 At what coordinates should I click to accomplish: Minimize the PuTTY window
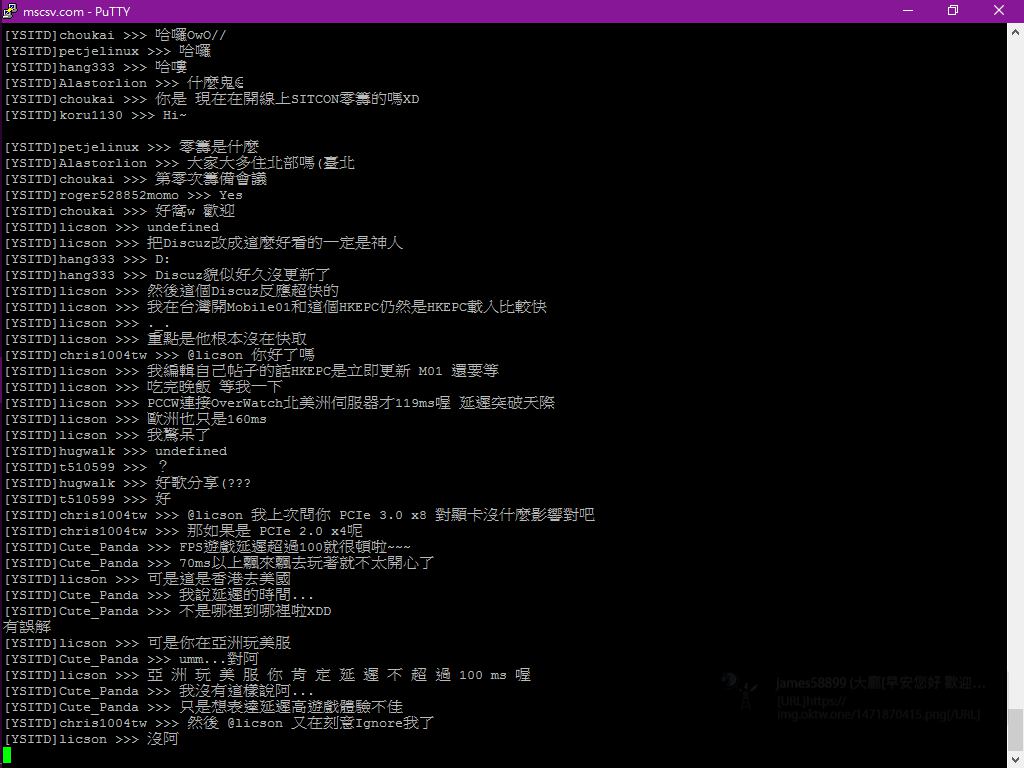pyautogui.click(x=908, y=10)
